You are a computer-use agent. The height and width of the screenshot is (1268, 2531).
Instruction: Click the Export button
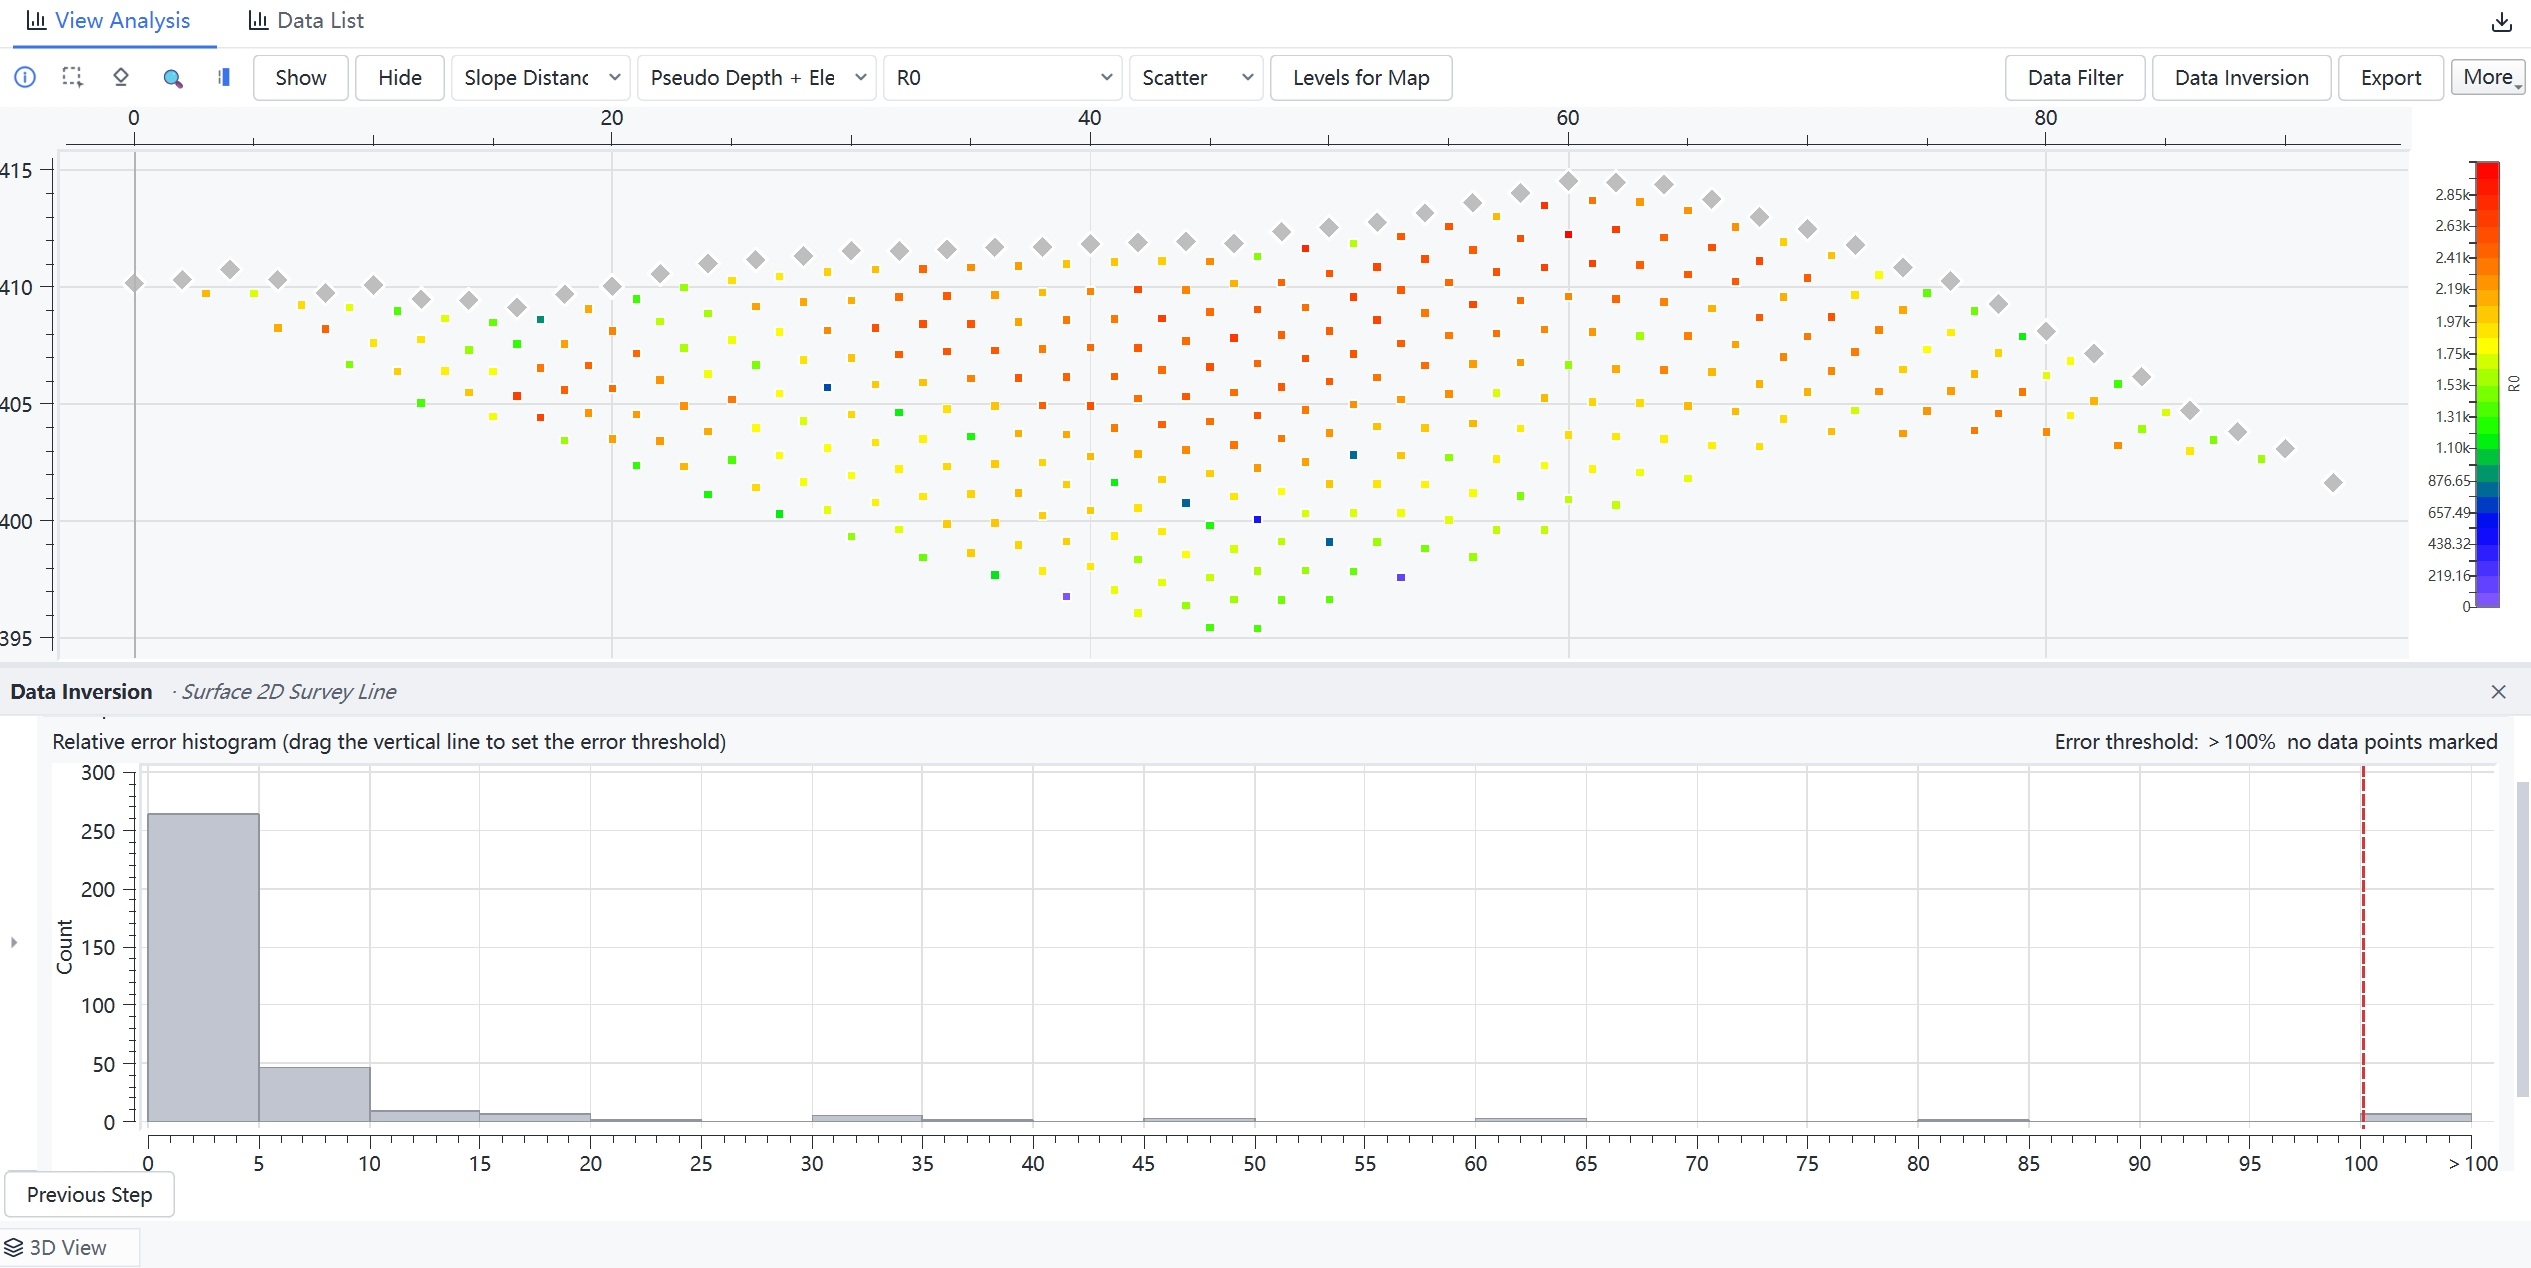(x=2390, y=78)
